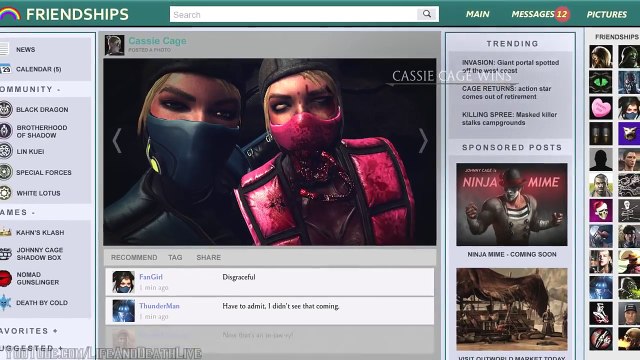This screenshot has width=640, height=360.
Task: Open the SPECIAL FORCES community
Action: coord(44,173)
